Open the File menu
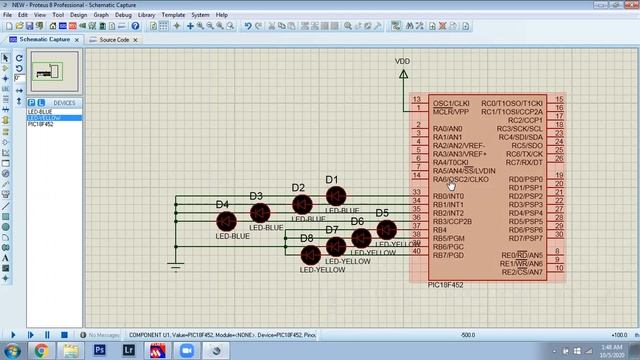Viewport: 640px width, 360px height. 7,15
